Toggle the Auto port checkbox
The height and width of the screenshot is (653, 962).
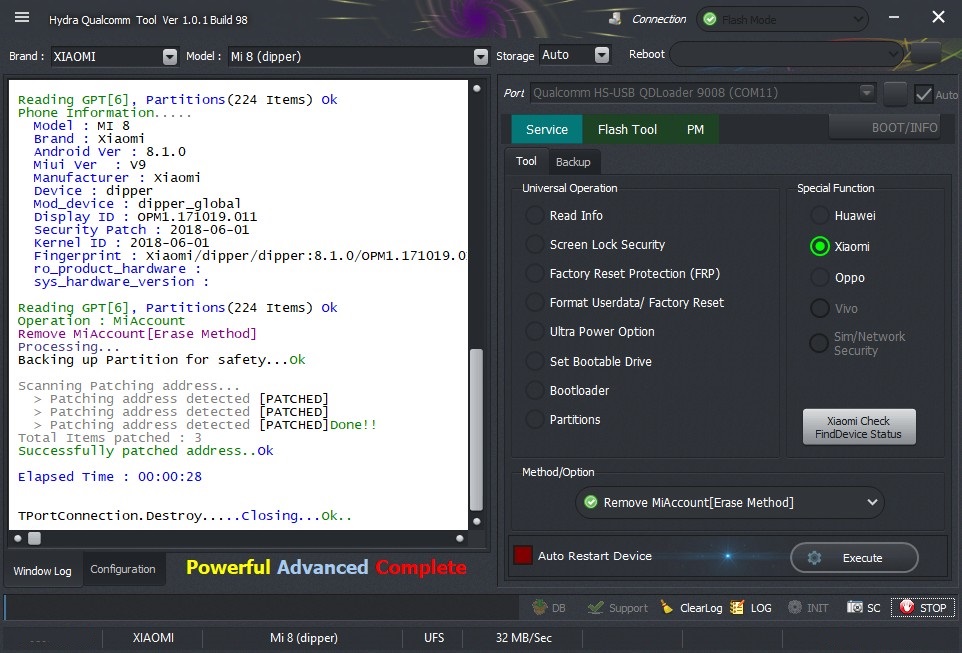pos(923,95)
